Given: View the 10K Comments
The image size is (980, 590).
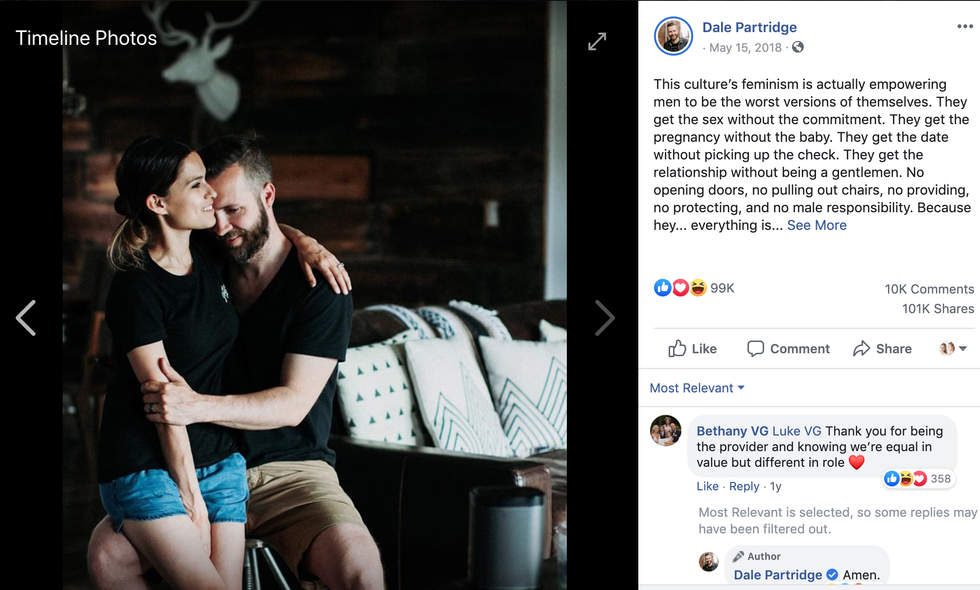Looking at the screenshot, I should point(929,289).
